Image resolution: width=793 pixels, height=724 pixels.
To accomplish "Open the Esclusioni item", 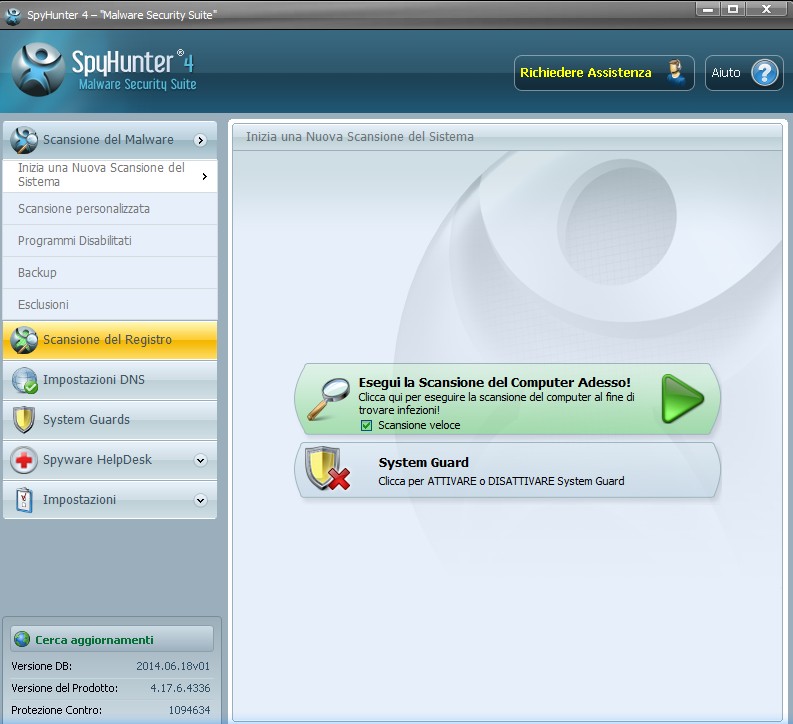I will click(x=110, y=304).
